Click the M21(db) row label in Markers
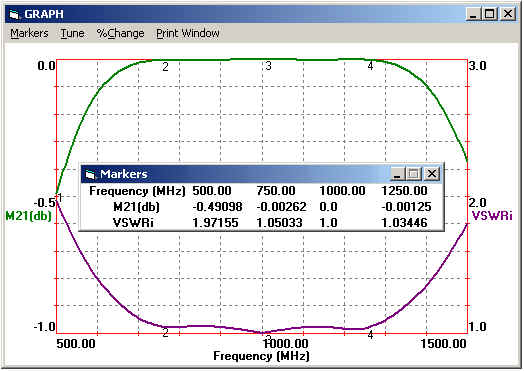The image size is (524, 371). point(136,207)
